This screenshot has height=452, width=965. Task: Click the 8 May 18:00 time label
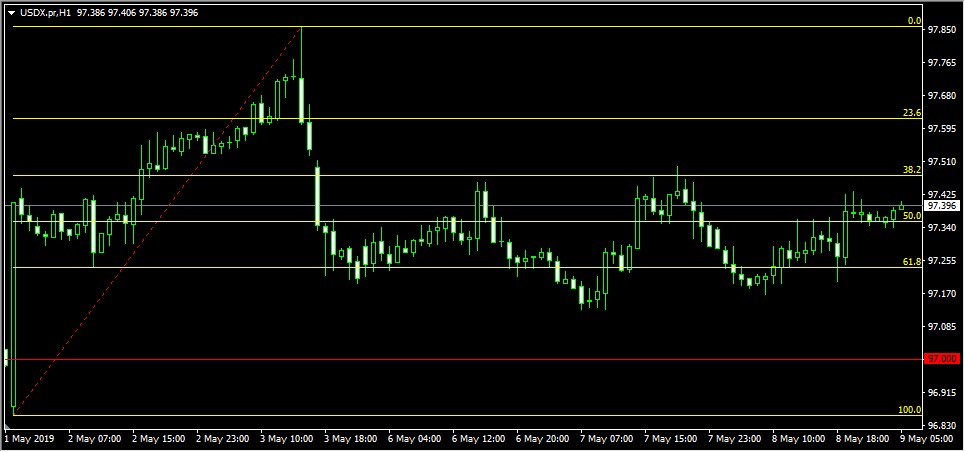pos(863,439)
